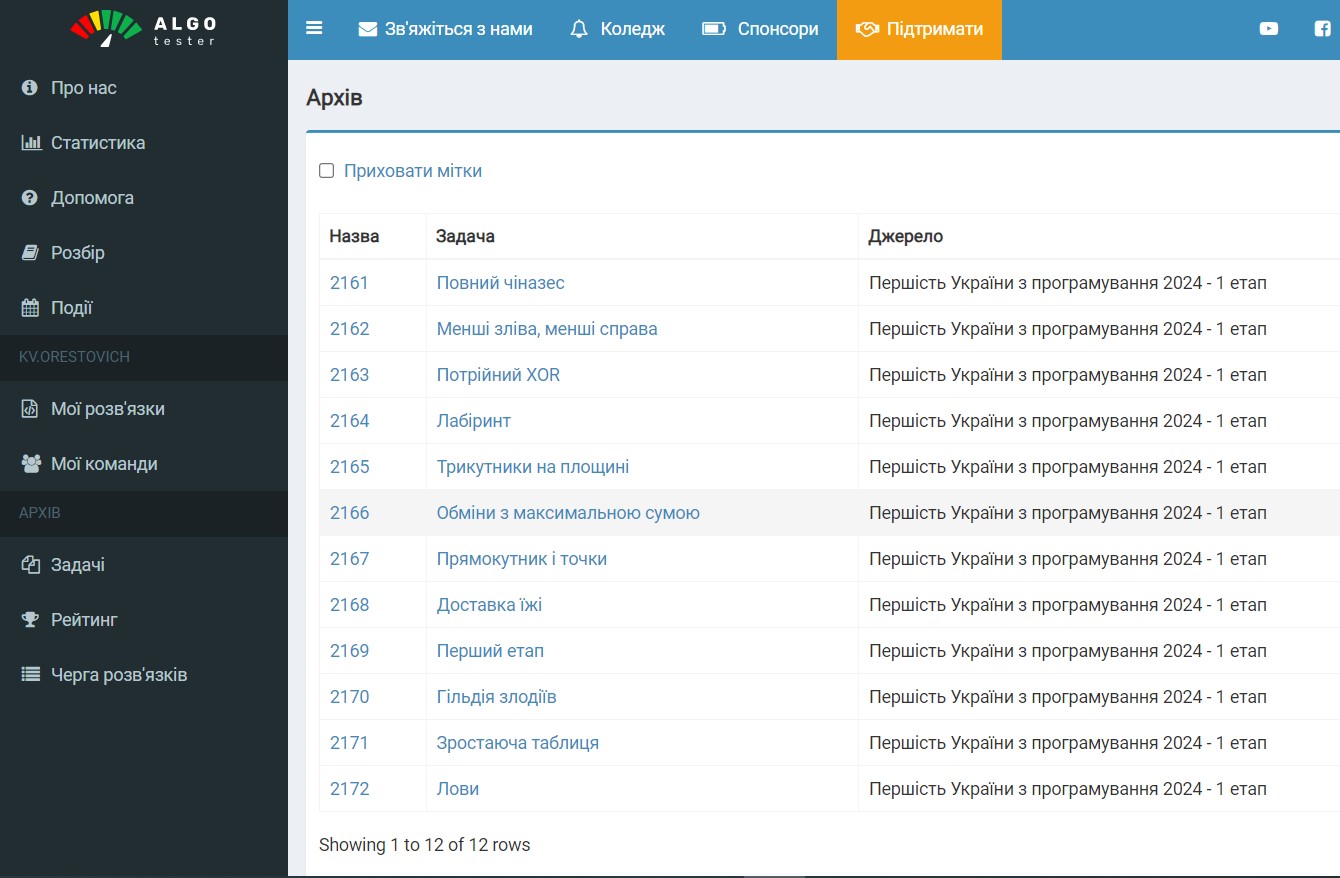The image size is (1340, 878).
Task: Click the book icon for Розбір
Action: click(30, 253)
